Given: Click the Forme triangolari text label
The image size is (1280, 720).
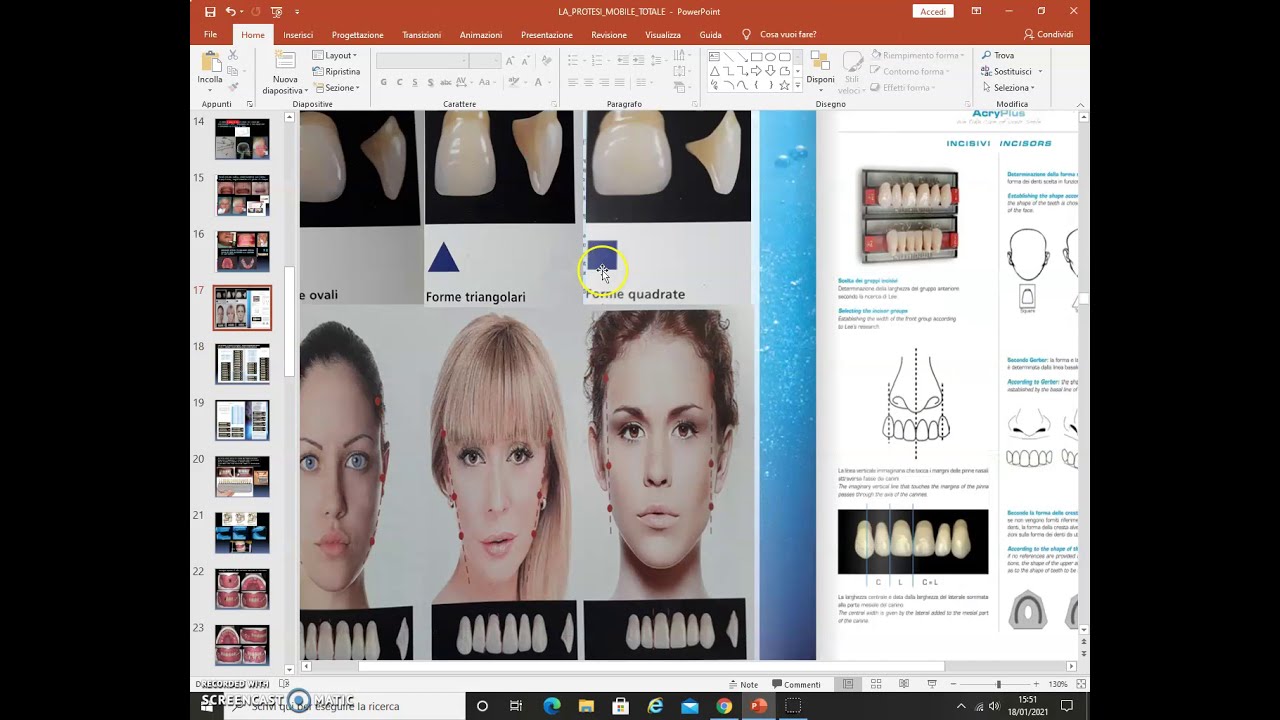Looking at the screenshot, I should pos(475,297).
